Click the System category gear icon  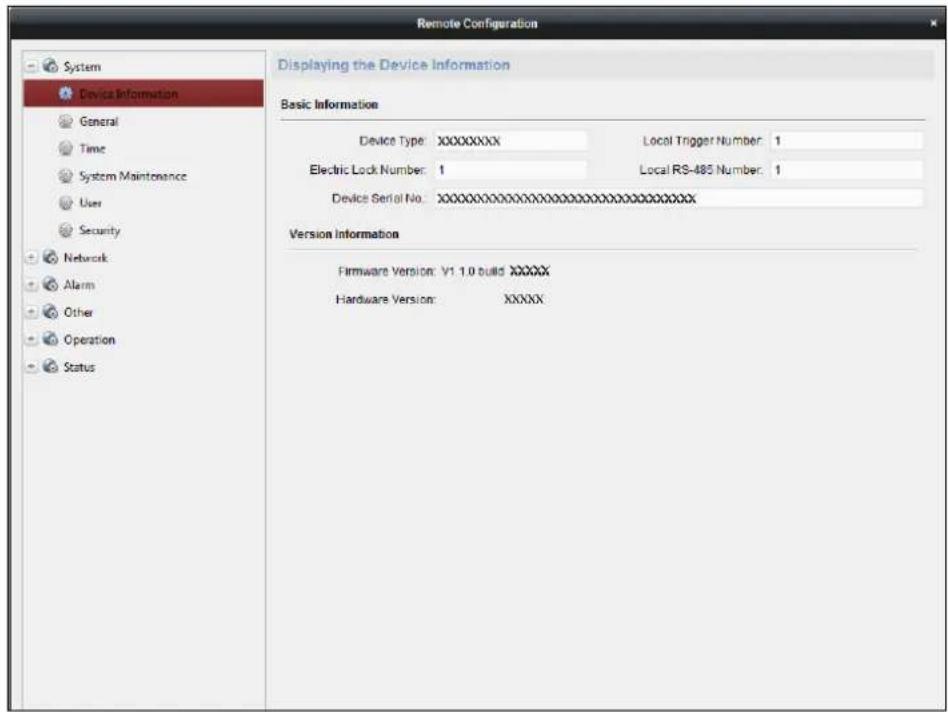click(51, 65)
